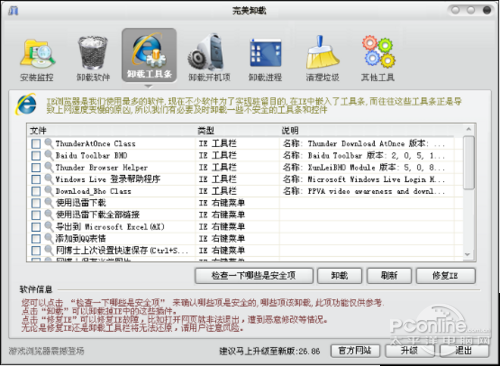This screenshot has height=366, width=500.
Task: Check the ThunderAtOnce Class checkbox
Action: (x=36, y=144)
